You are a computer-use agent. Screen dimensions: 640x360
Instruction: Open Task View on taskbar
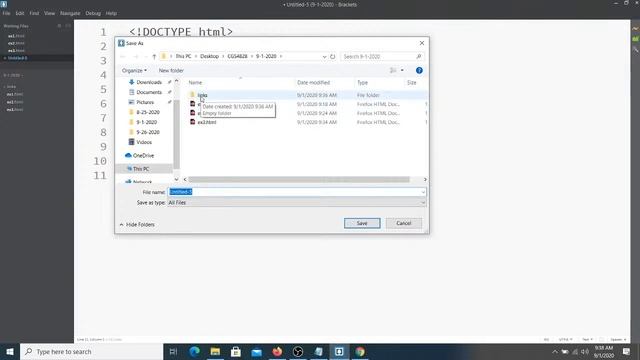click(x=173, y=351)
